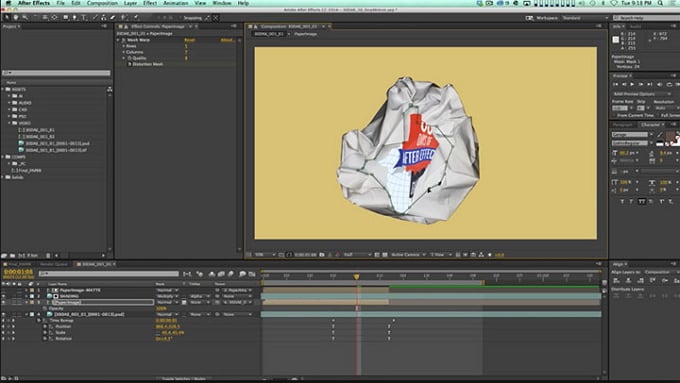Toggle the mute audio button in Preview panel
Viewport: 680px width, 383px height.
pos(660,85)
